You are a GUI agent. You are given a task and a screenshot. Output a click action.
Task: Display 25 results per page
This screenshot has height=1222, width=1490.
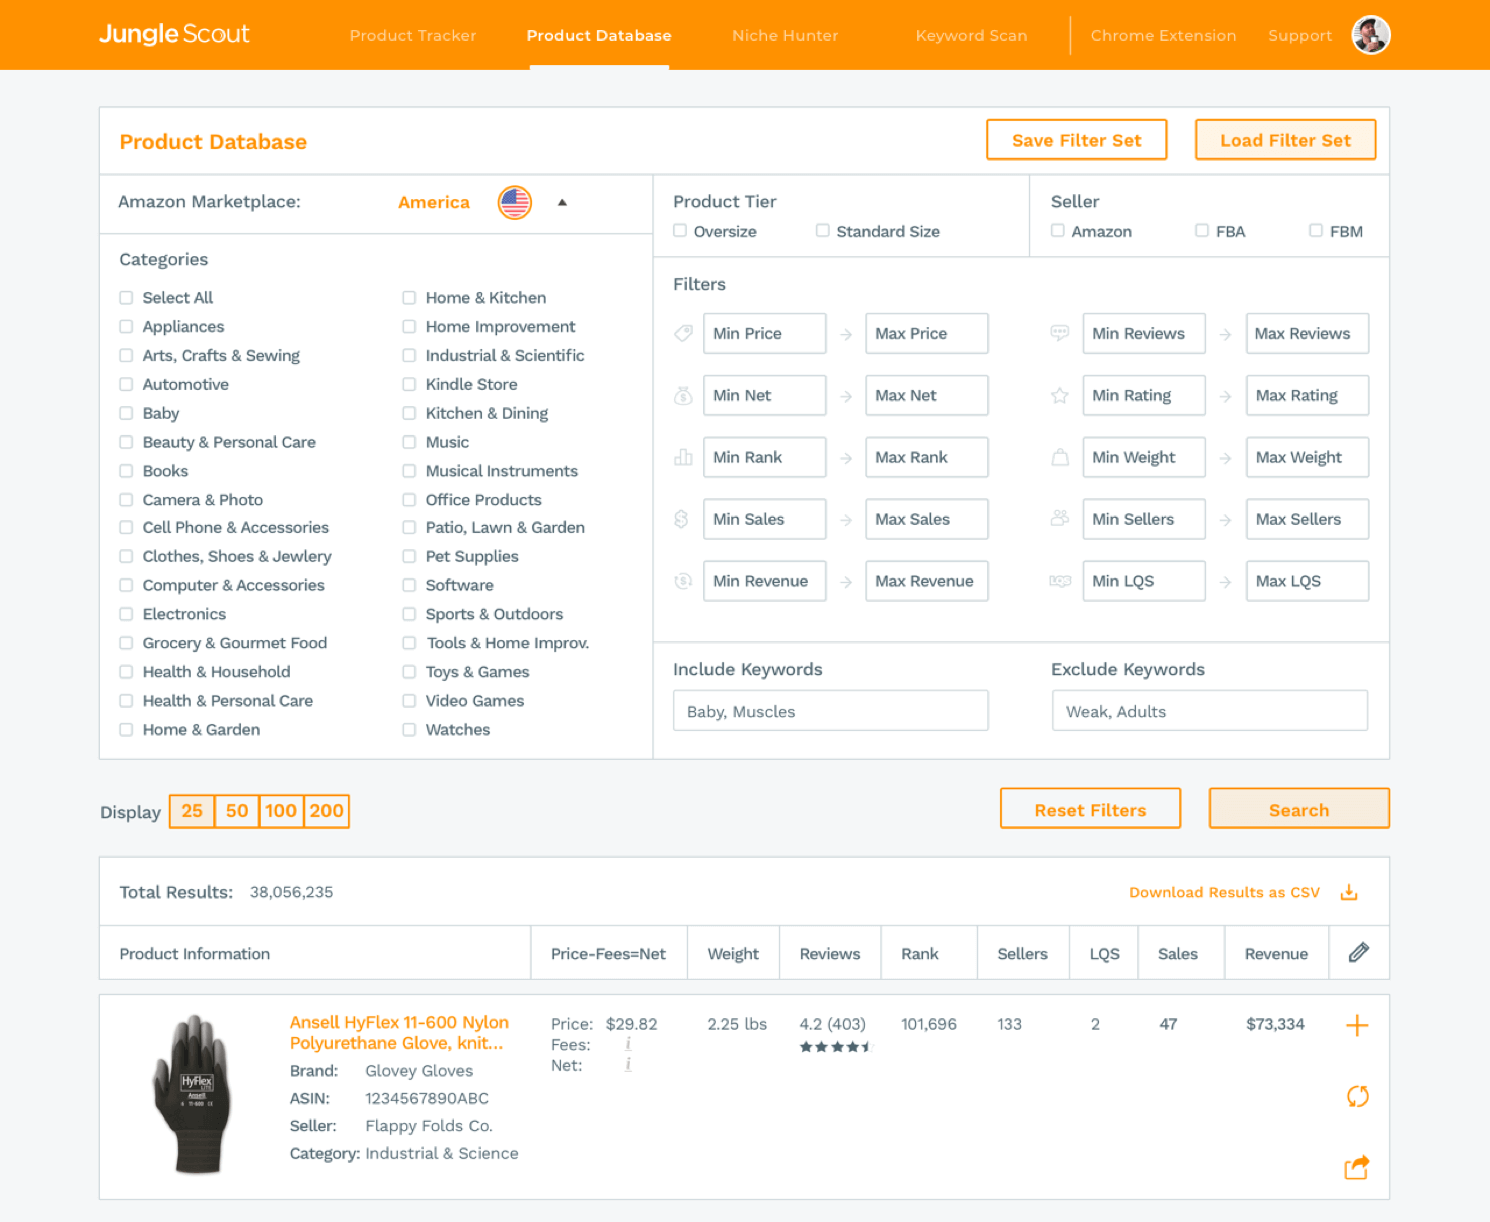tap(192, 811)
